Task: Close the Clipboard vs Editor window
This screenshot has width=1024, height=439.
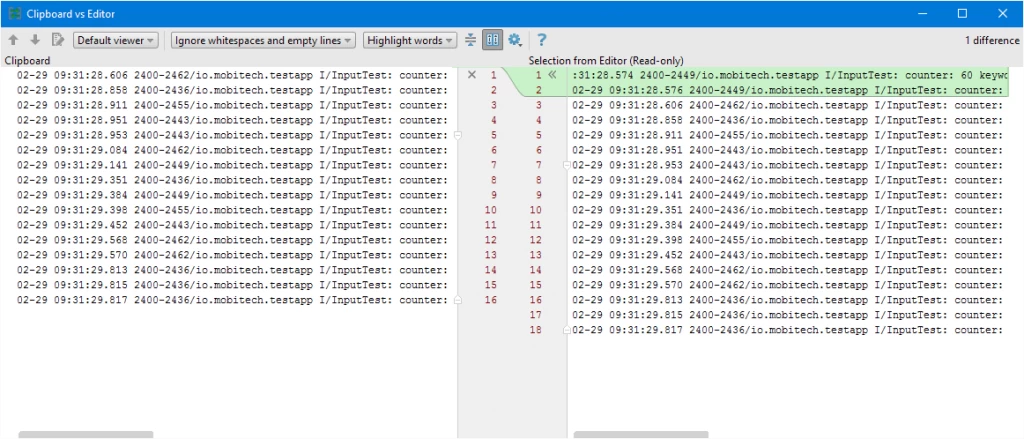Action: [1002, 13]
